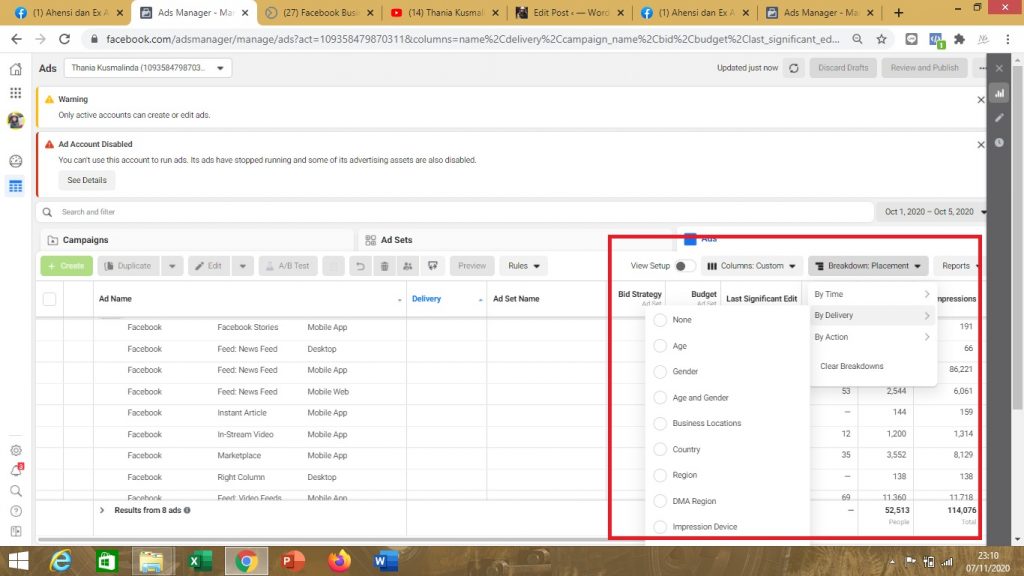The image size is (1024, 576).
Task: Expand the Results from 8 ads row
Action: tap(102, 510)
